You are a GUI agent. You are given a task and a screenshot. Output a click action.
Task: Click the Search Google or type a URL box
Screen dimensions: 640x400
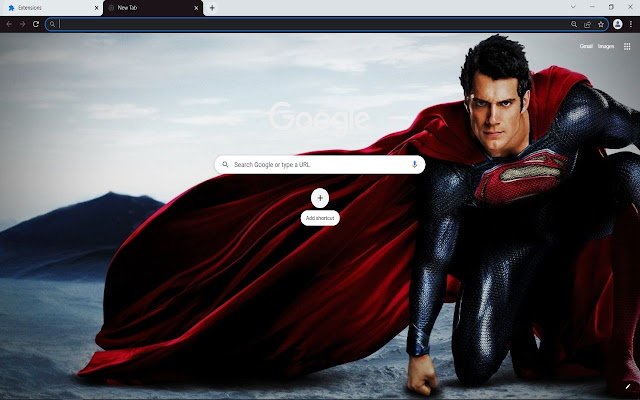coord(320,164)
